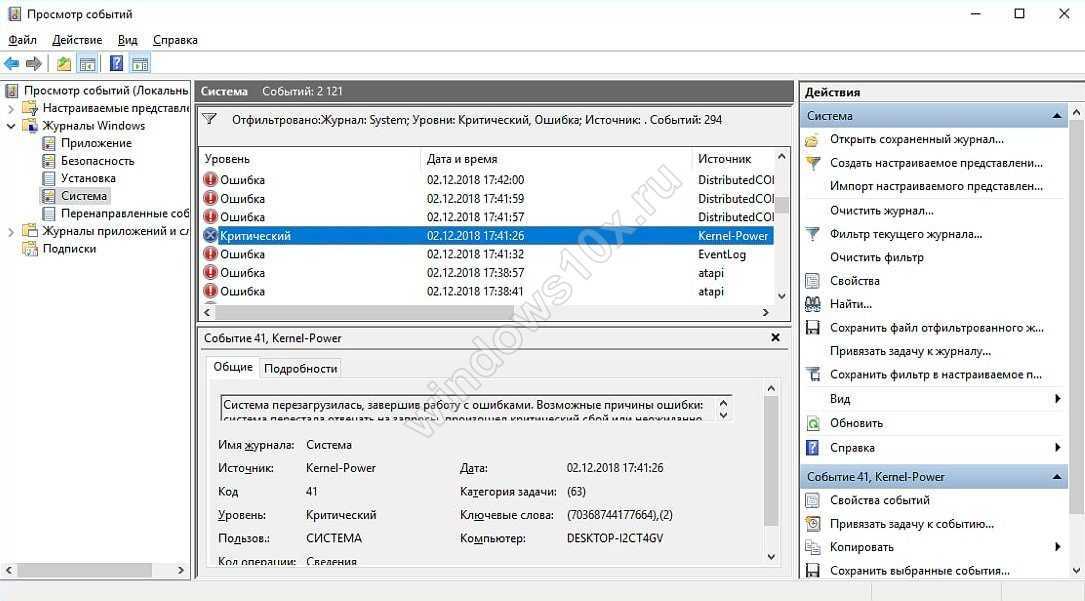Click 'Очистить журнал...' action

coord(881,211)
